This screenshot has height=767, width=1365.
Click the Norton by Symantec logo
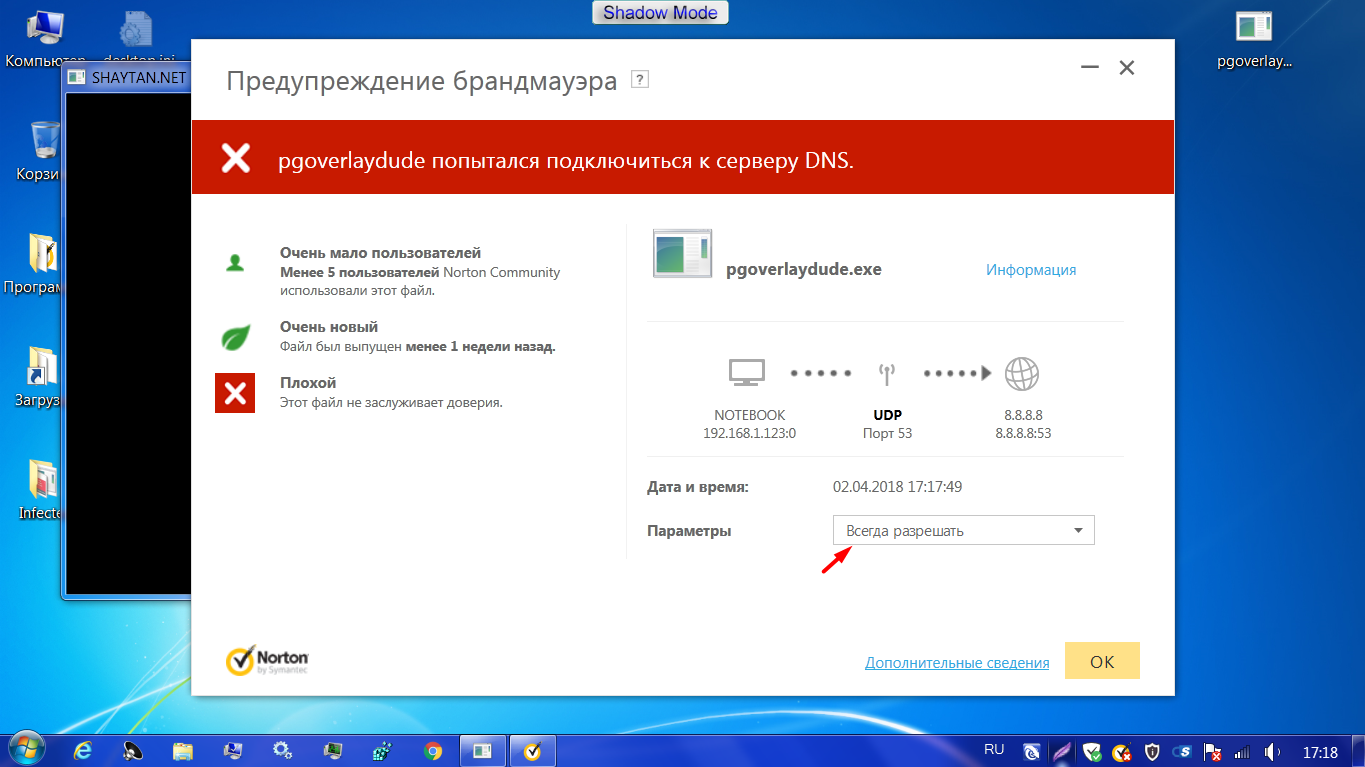coord(267,660)
